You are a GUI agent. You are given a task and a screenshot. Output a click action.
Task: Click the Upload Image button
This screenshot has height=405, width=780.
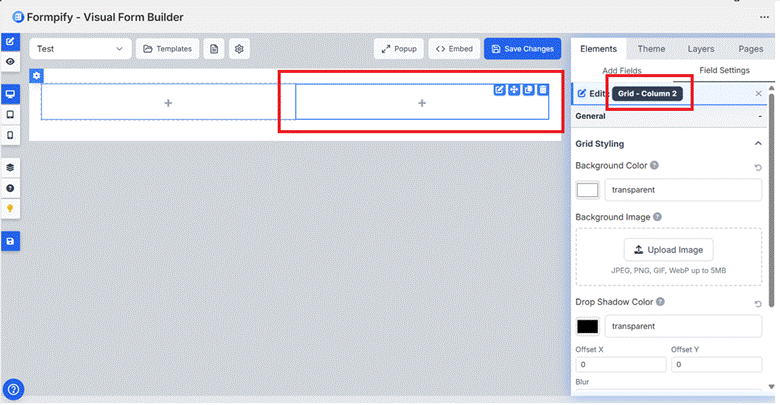[x=668, y=249]
